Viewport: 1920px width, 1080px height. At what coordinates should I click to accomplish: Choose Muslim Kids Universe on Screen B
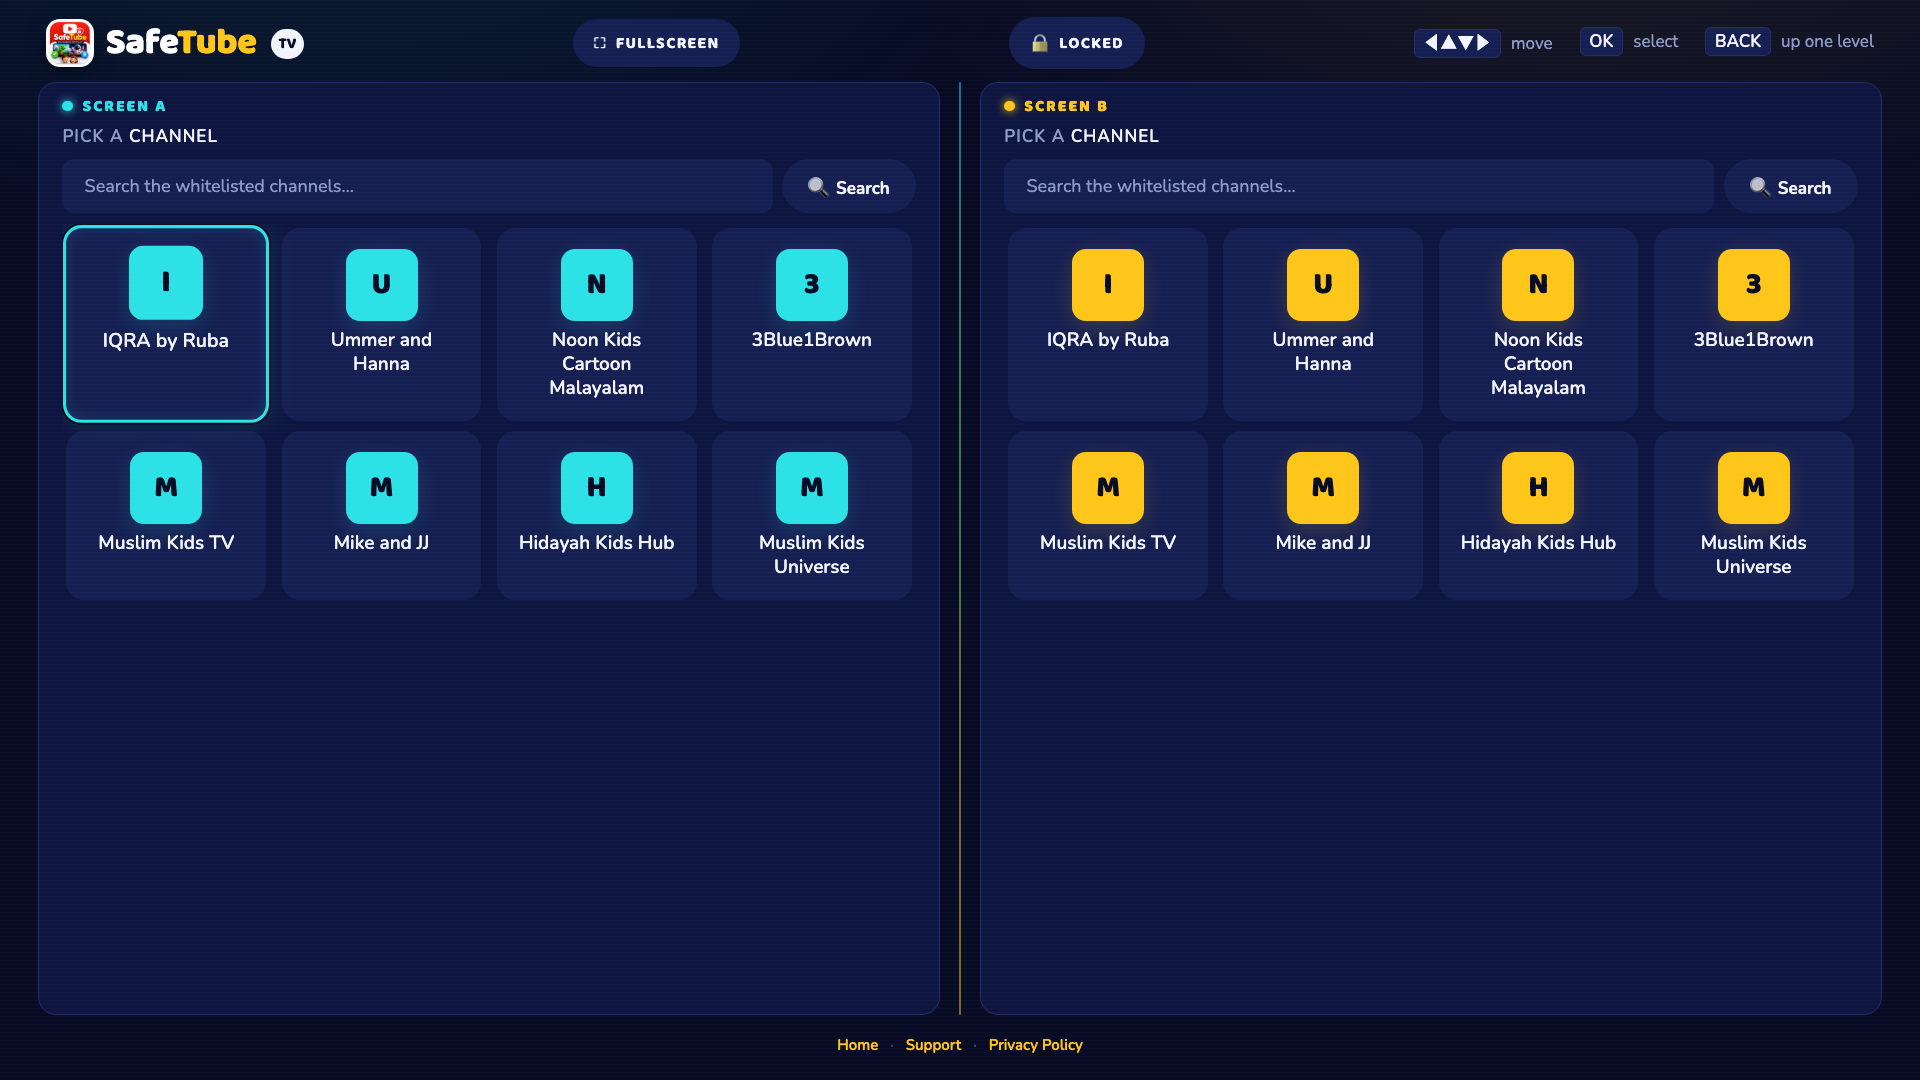point(1754,515)
